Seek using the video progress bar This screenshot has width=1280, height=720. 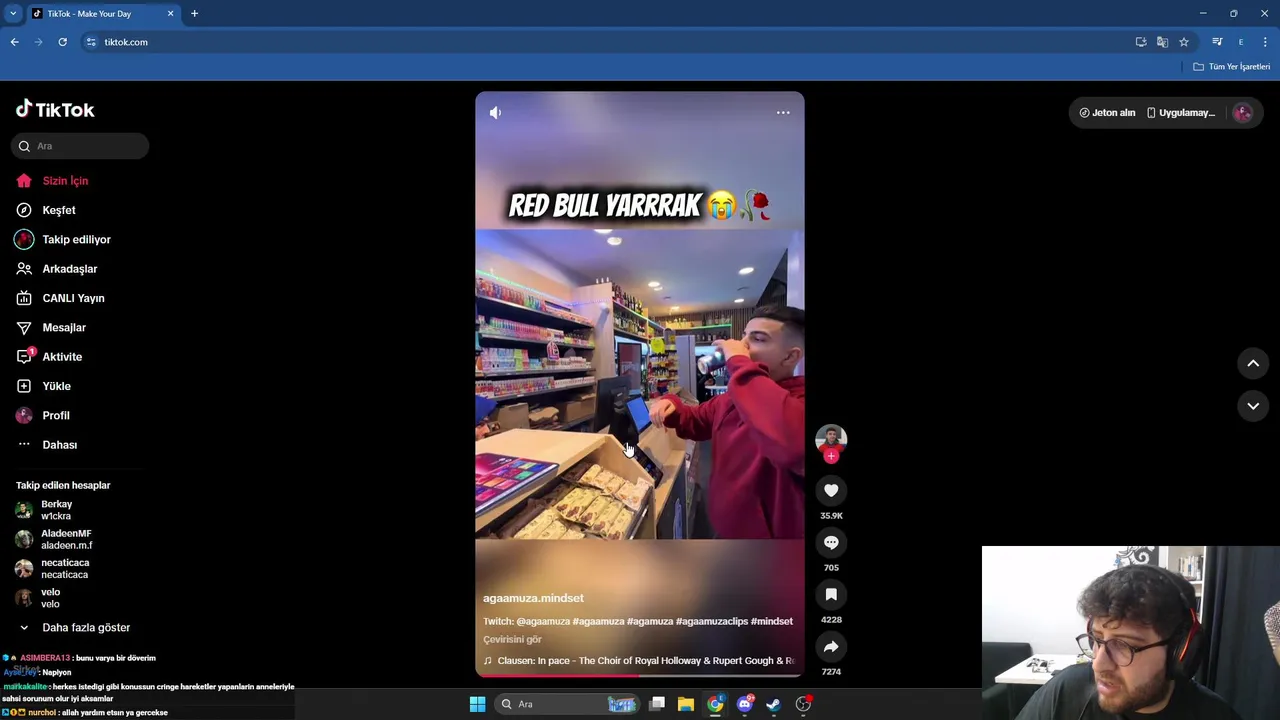[640, 675]
